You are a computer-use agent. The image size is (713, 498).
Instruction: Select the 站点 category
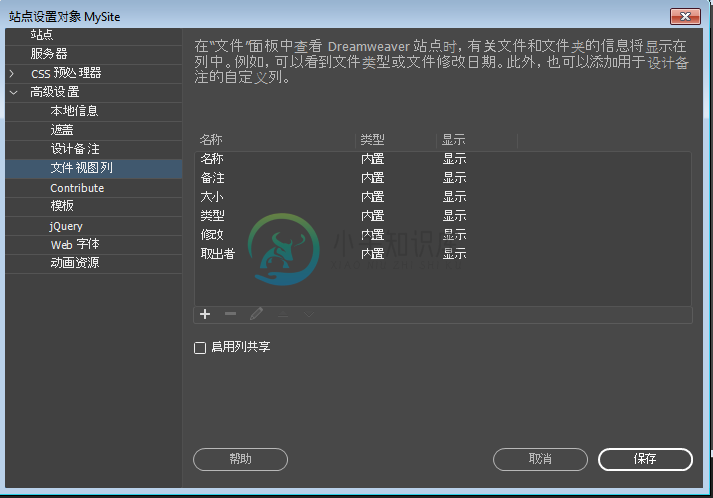(x=94, y=35)
